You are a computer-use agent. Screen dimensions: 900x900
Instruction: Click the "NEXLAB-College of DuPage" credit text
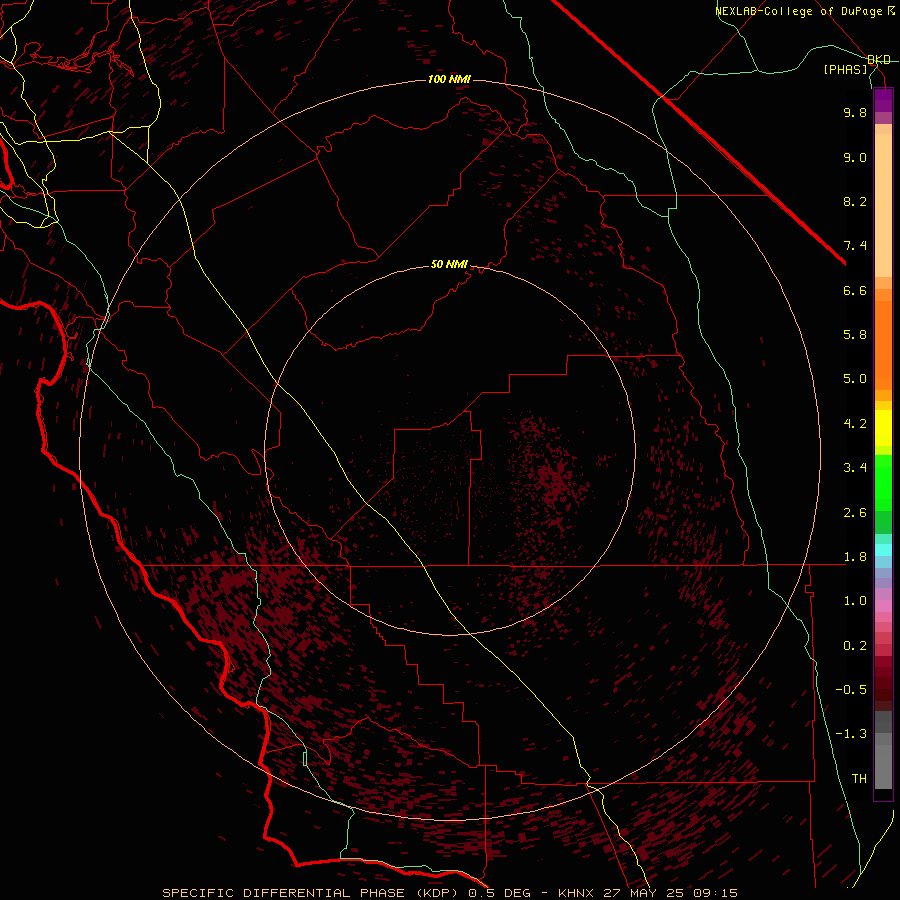(801, 11)
